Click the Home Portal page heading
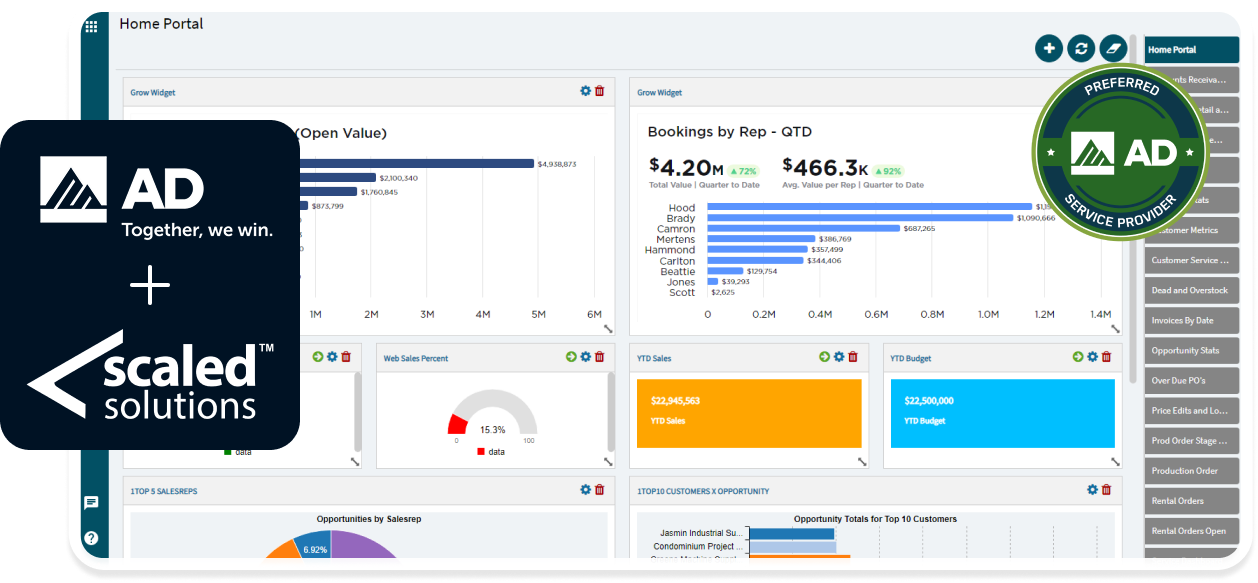1258x583 pixels. (161, 23)
